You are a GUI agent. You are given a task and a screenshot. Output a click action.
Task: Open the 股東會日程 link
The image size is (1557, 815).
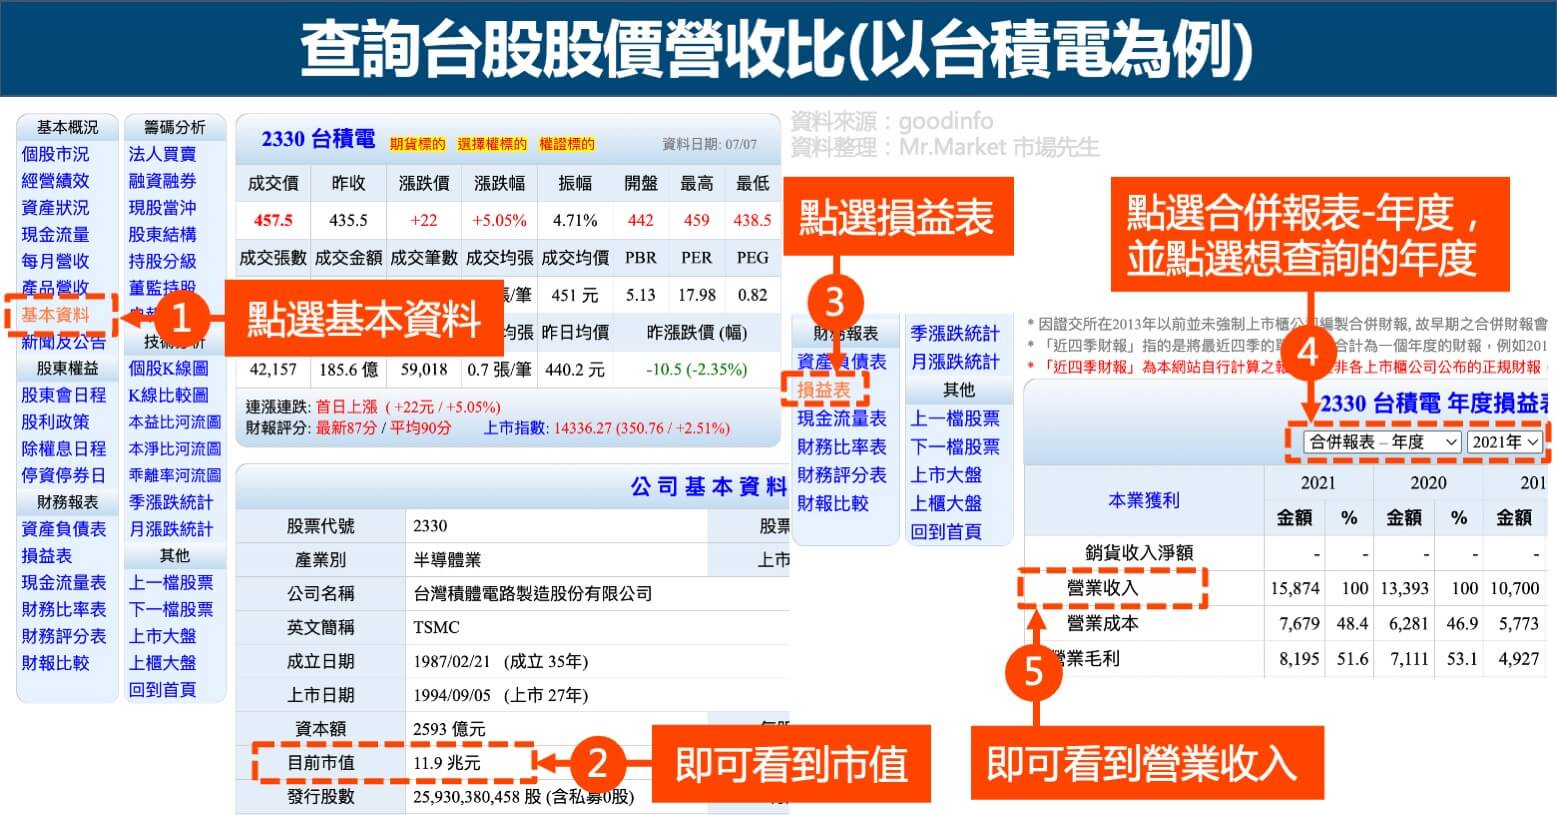coord(64,395)
